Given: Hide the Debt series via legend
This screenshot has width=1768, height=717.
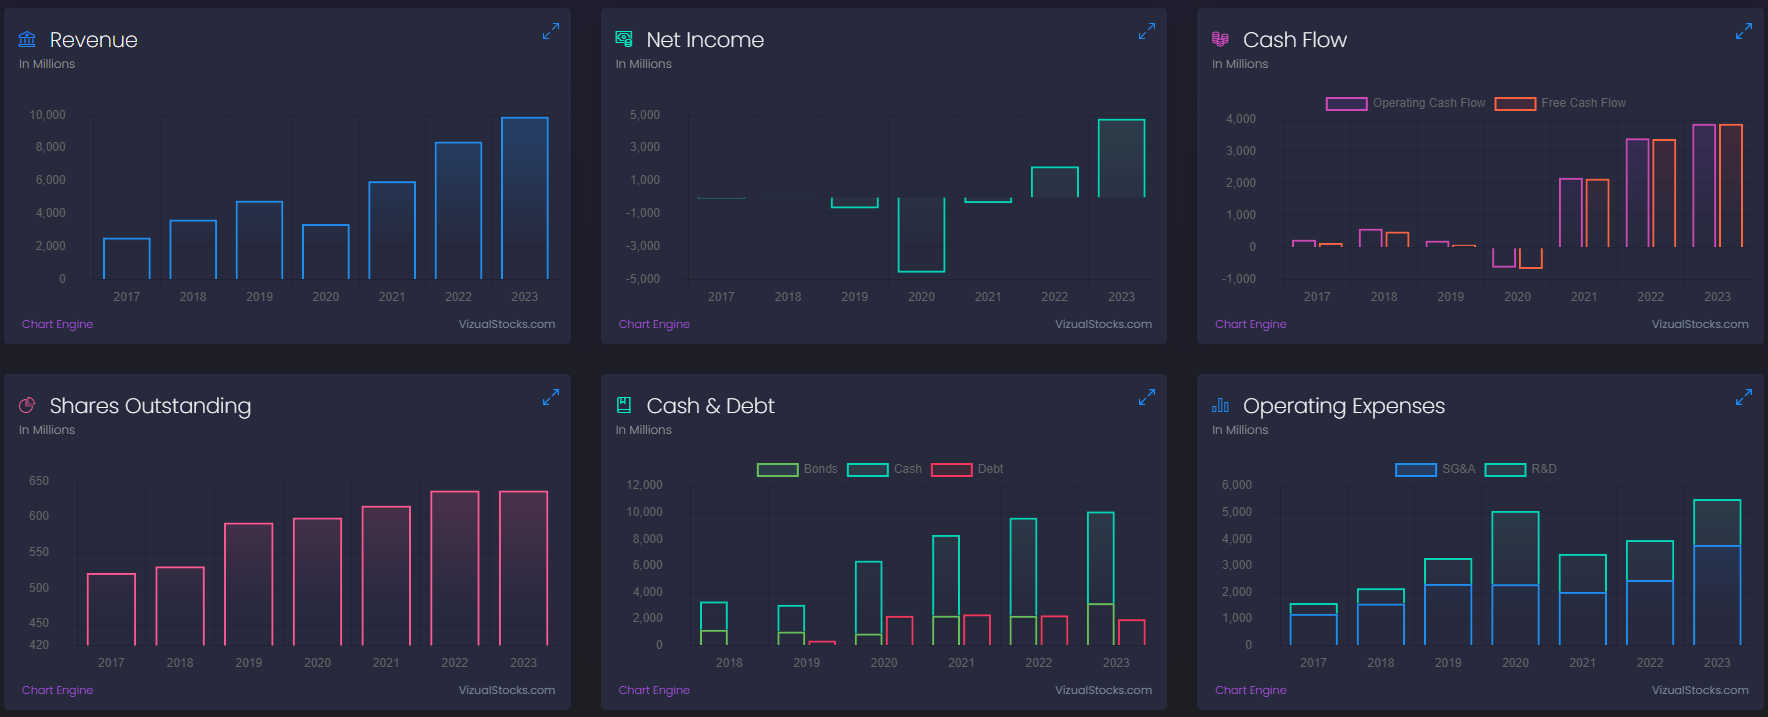Looking at the screenshot, I should click(967, 469).
